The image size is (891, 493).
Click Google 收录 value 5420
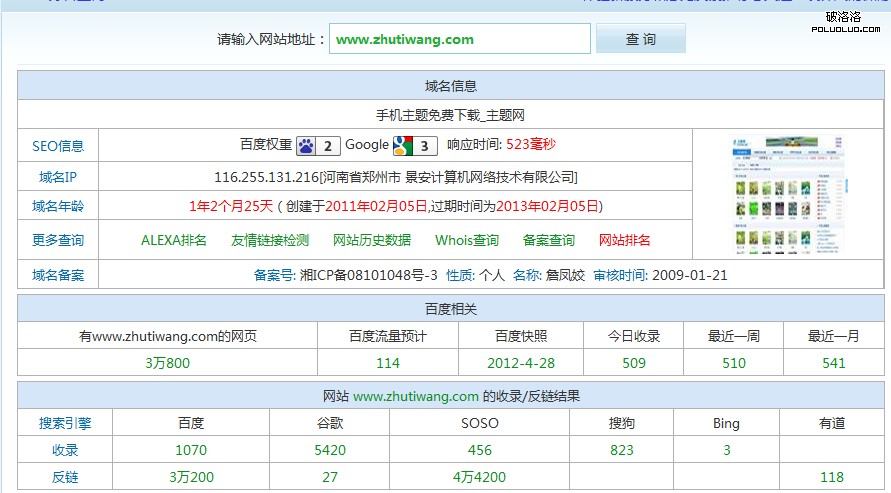pos(330,450)
